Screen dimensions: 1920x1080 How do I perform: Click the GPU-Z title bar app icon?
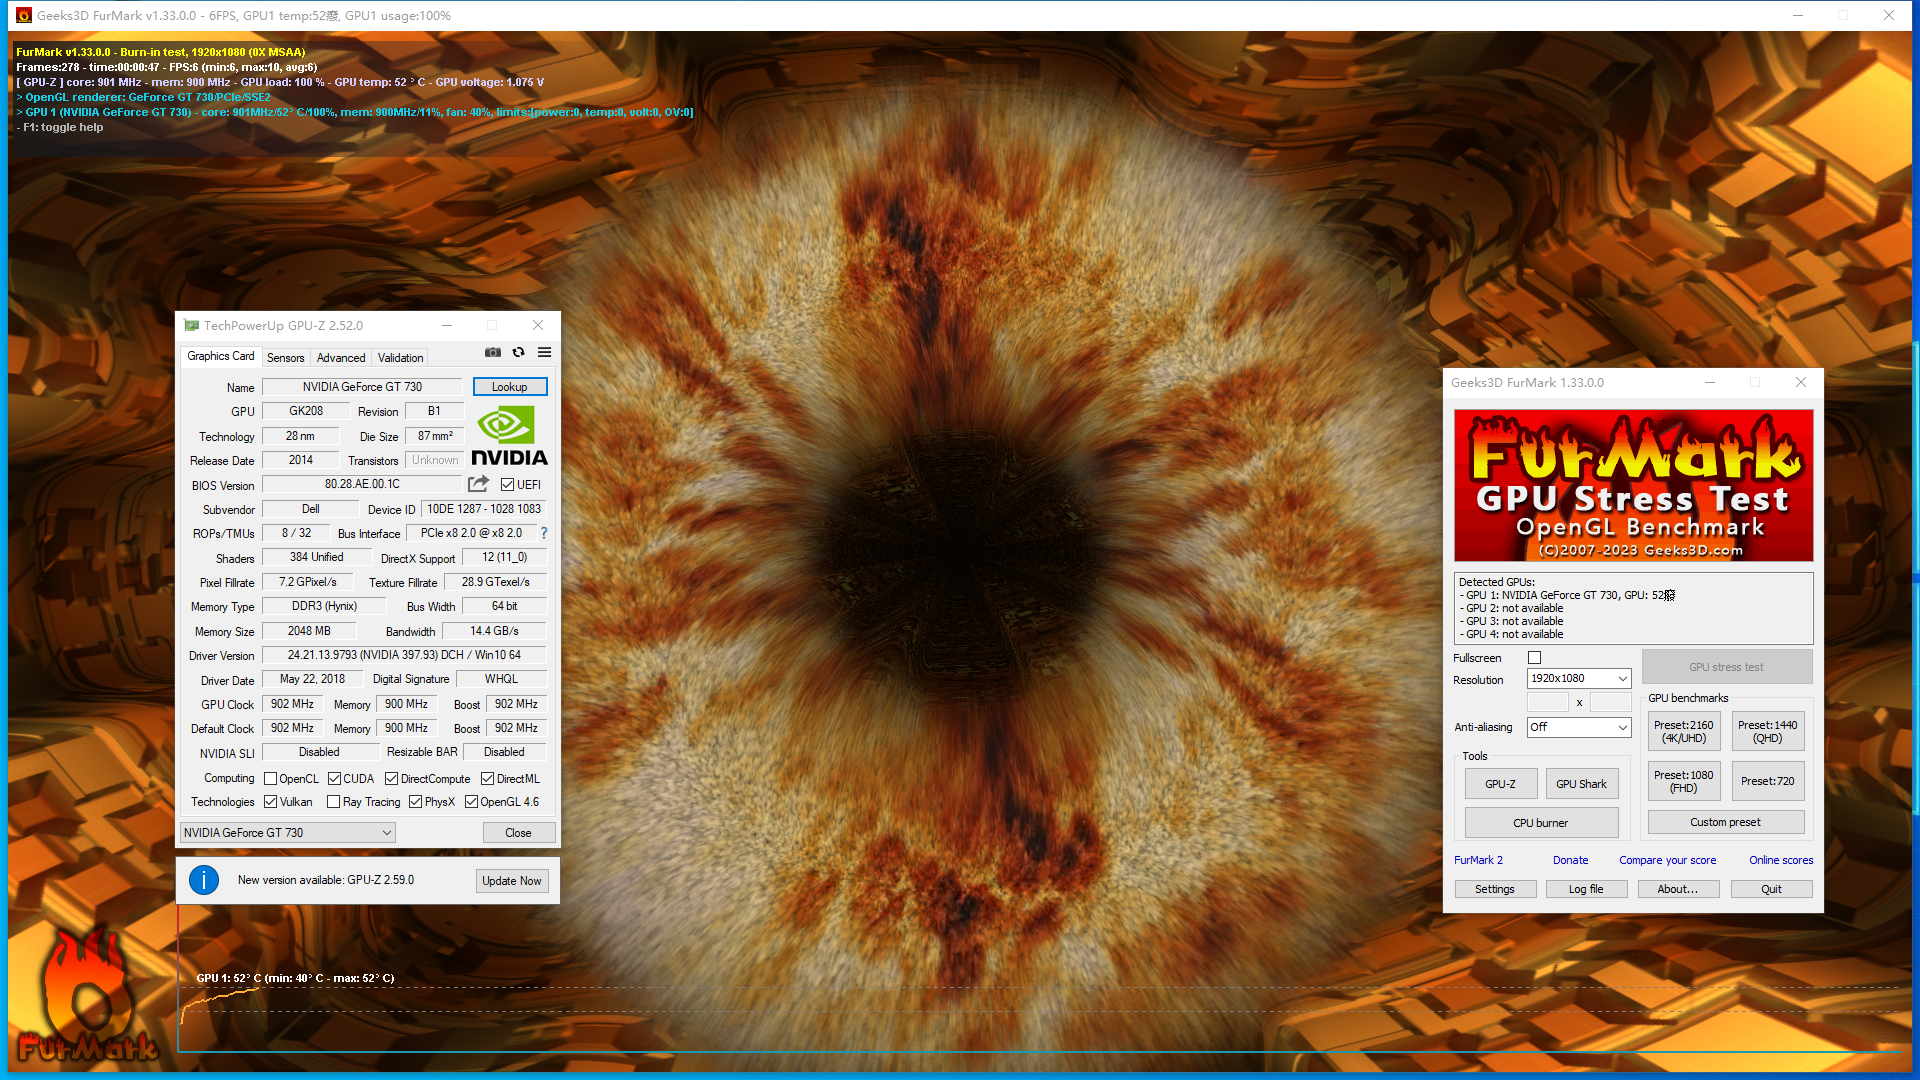pos(191,325)
